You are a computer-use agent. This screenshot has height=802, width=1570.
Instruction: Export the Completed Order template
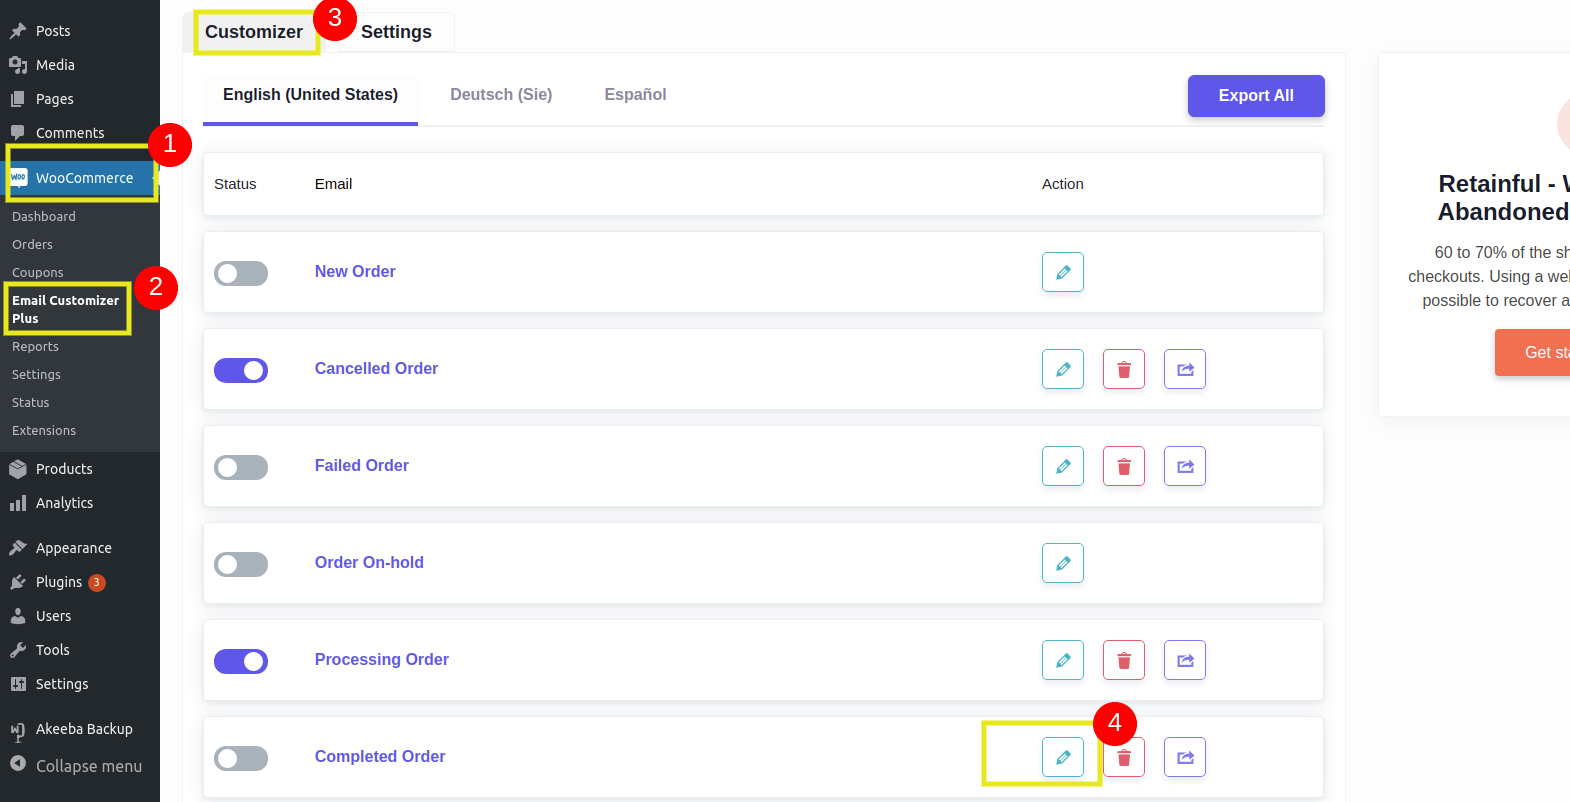click(1185, 757)
